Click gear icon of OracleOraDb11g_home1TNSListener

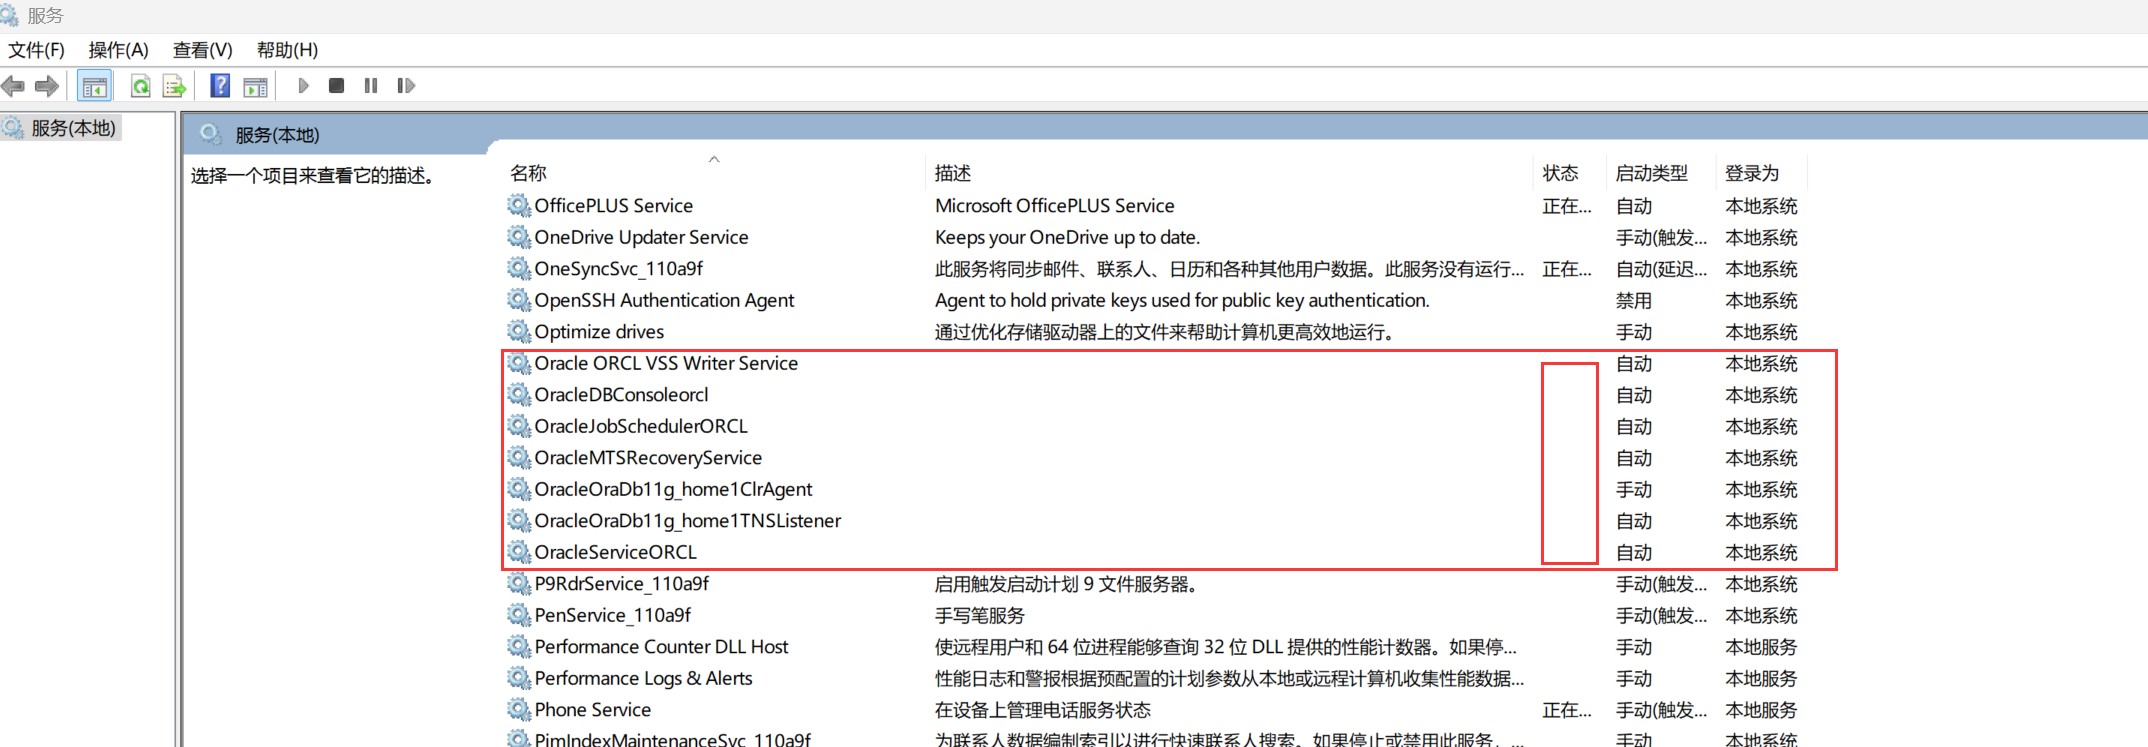pyautogui.click(x=518, y=520)
